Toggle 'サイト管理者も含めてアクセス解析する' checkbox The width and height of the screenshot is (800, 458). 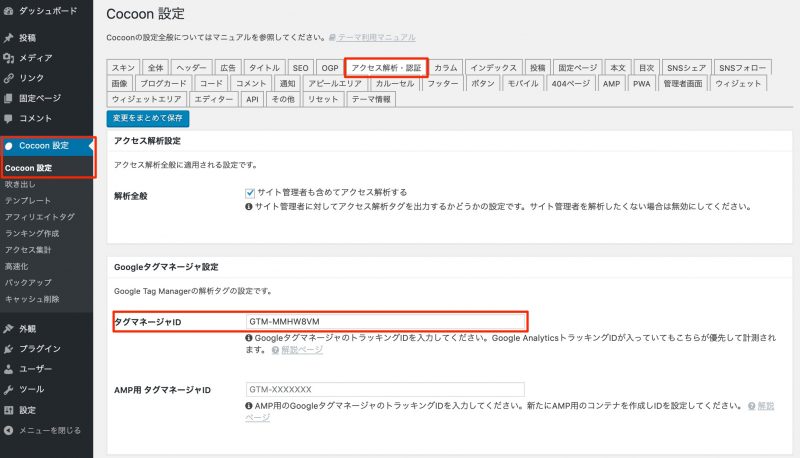(x=250, y=192)
